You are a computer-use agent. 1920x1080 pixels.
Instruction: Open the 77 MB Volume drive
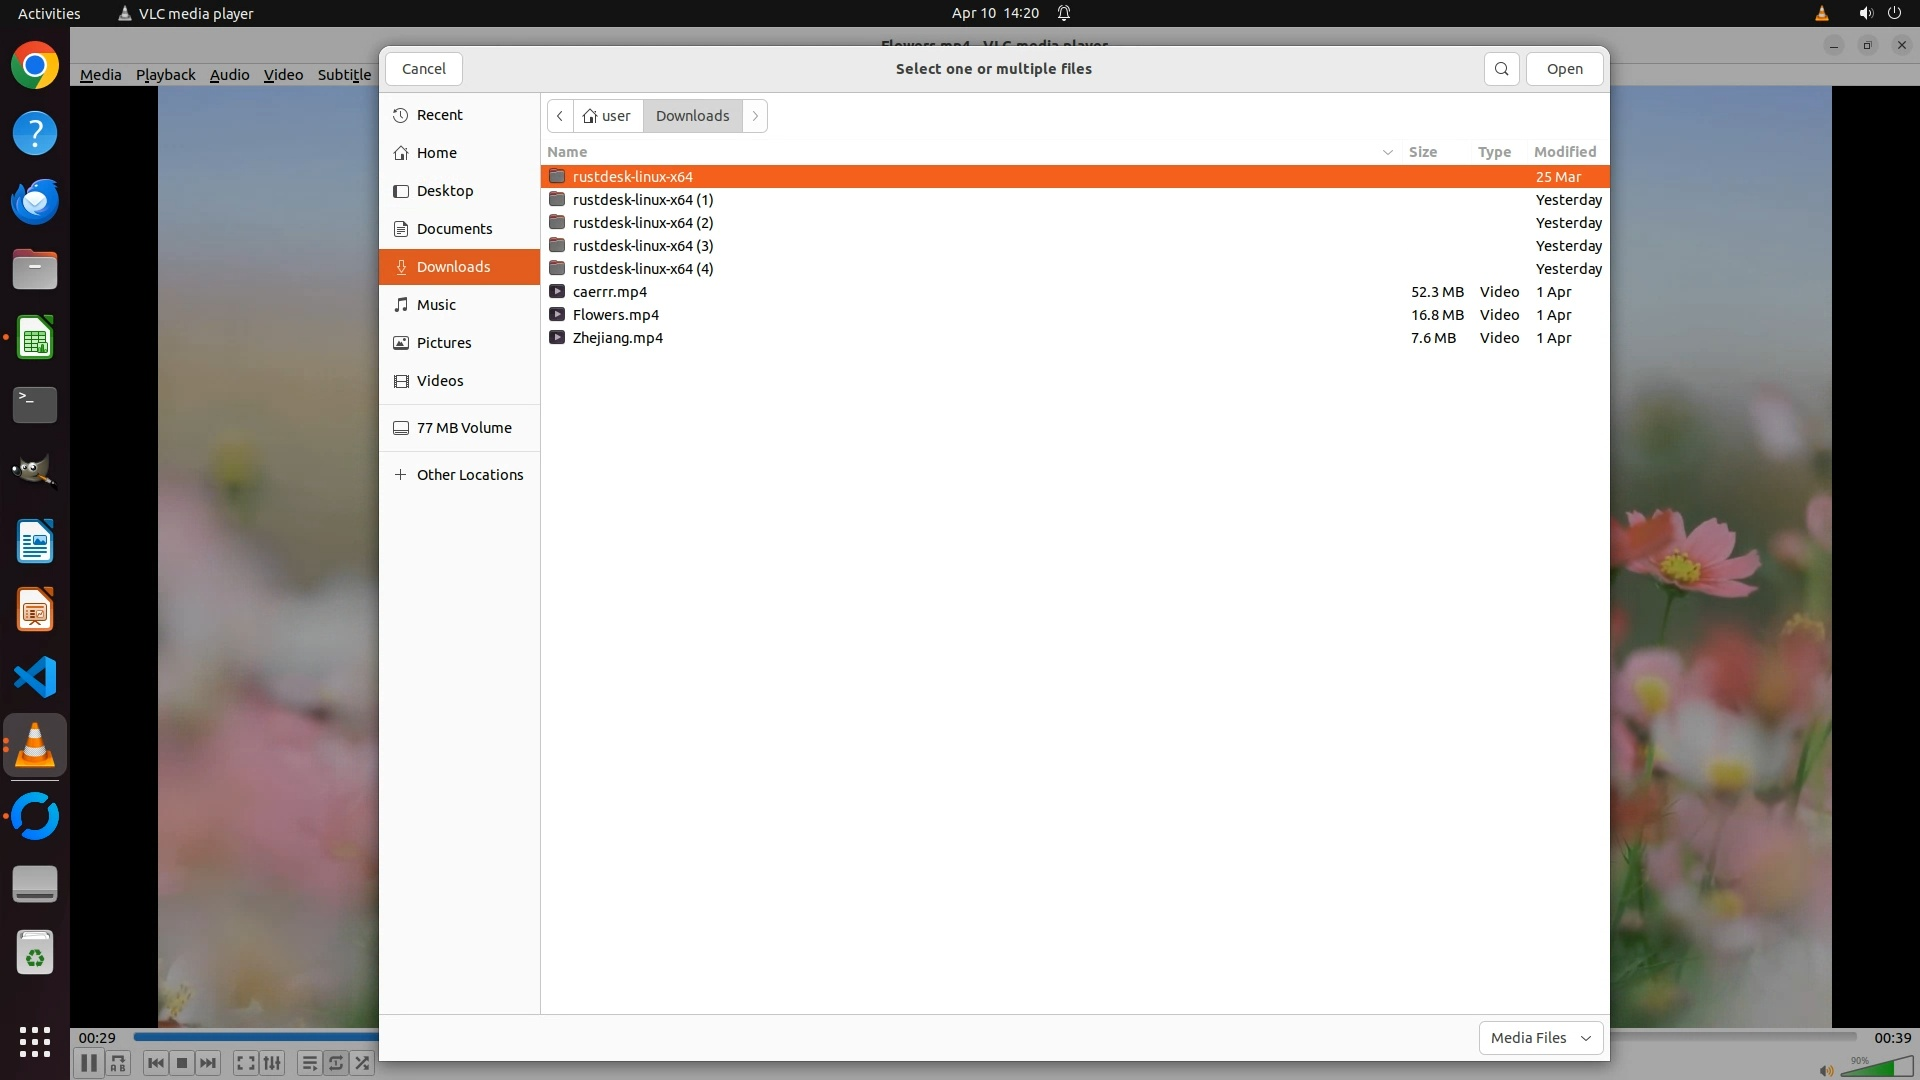(463, 428)
